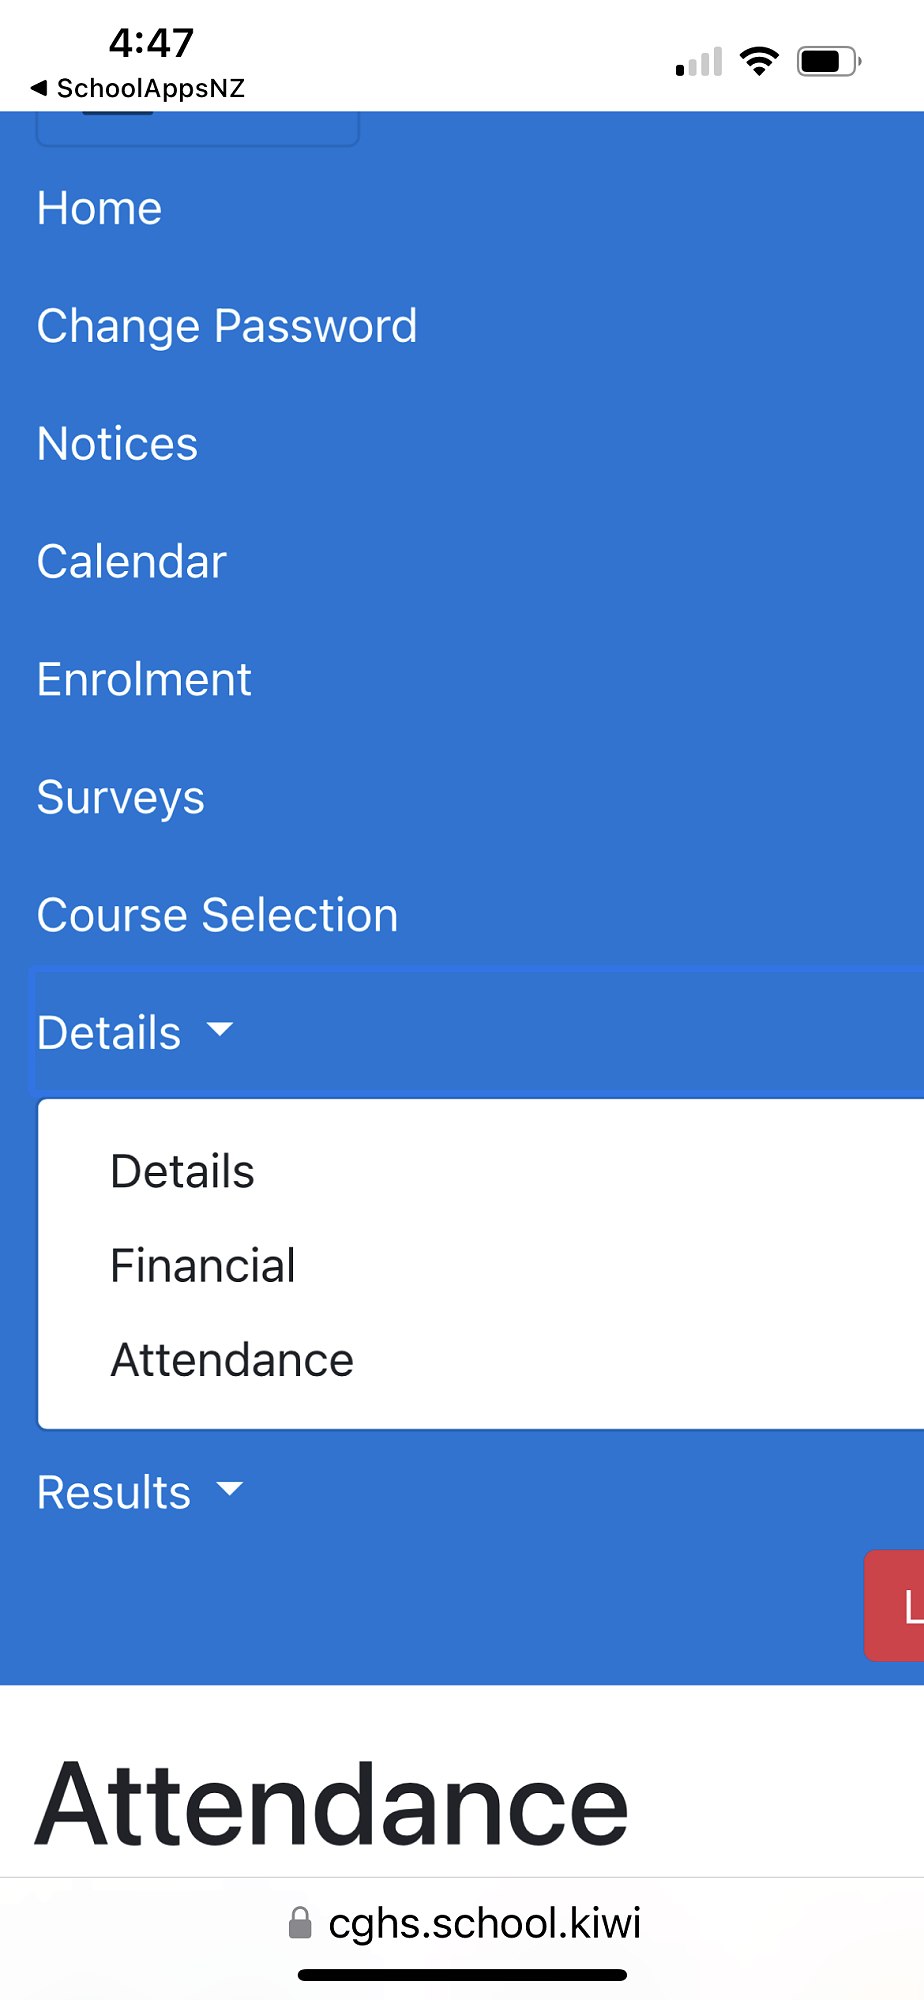Tap the back arrow to SchoolAppsNZ
This screenshot has width=924, height=2000.
(40, 88)
